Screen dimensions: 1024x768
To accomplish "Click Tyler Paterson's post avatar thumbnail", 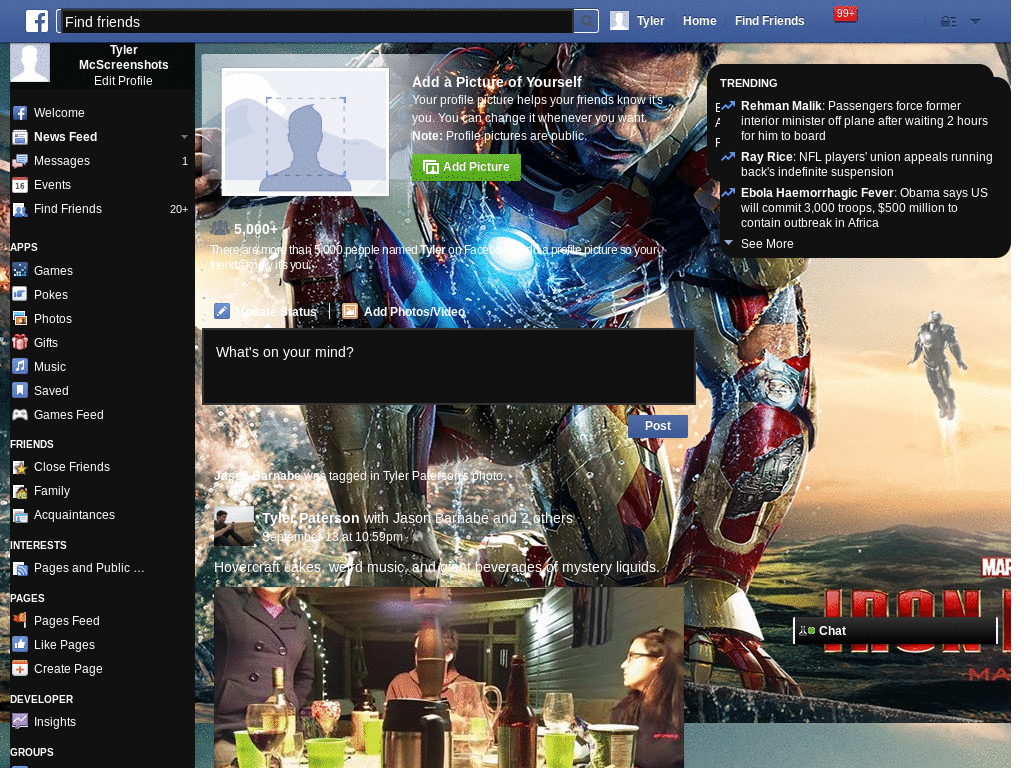I will 234,526.
